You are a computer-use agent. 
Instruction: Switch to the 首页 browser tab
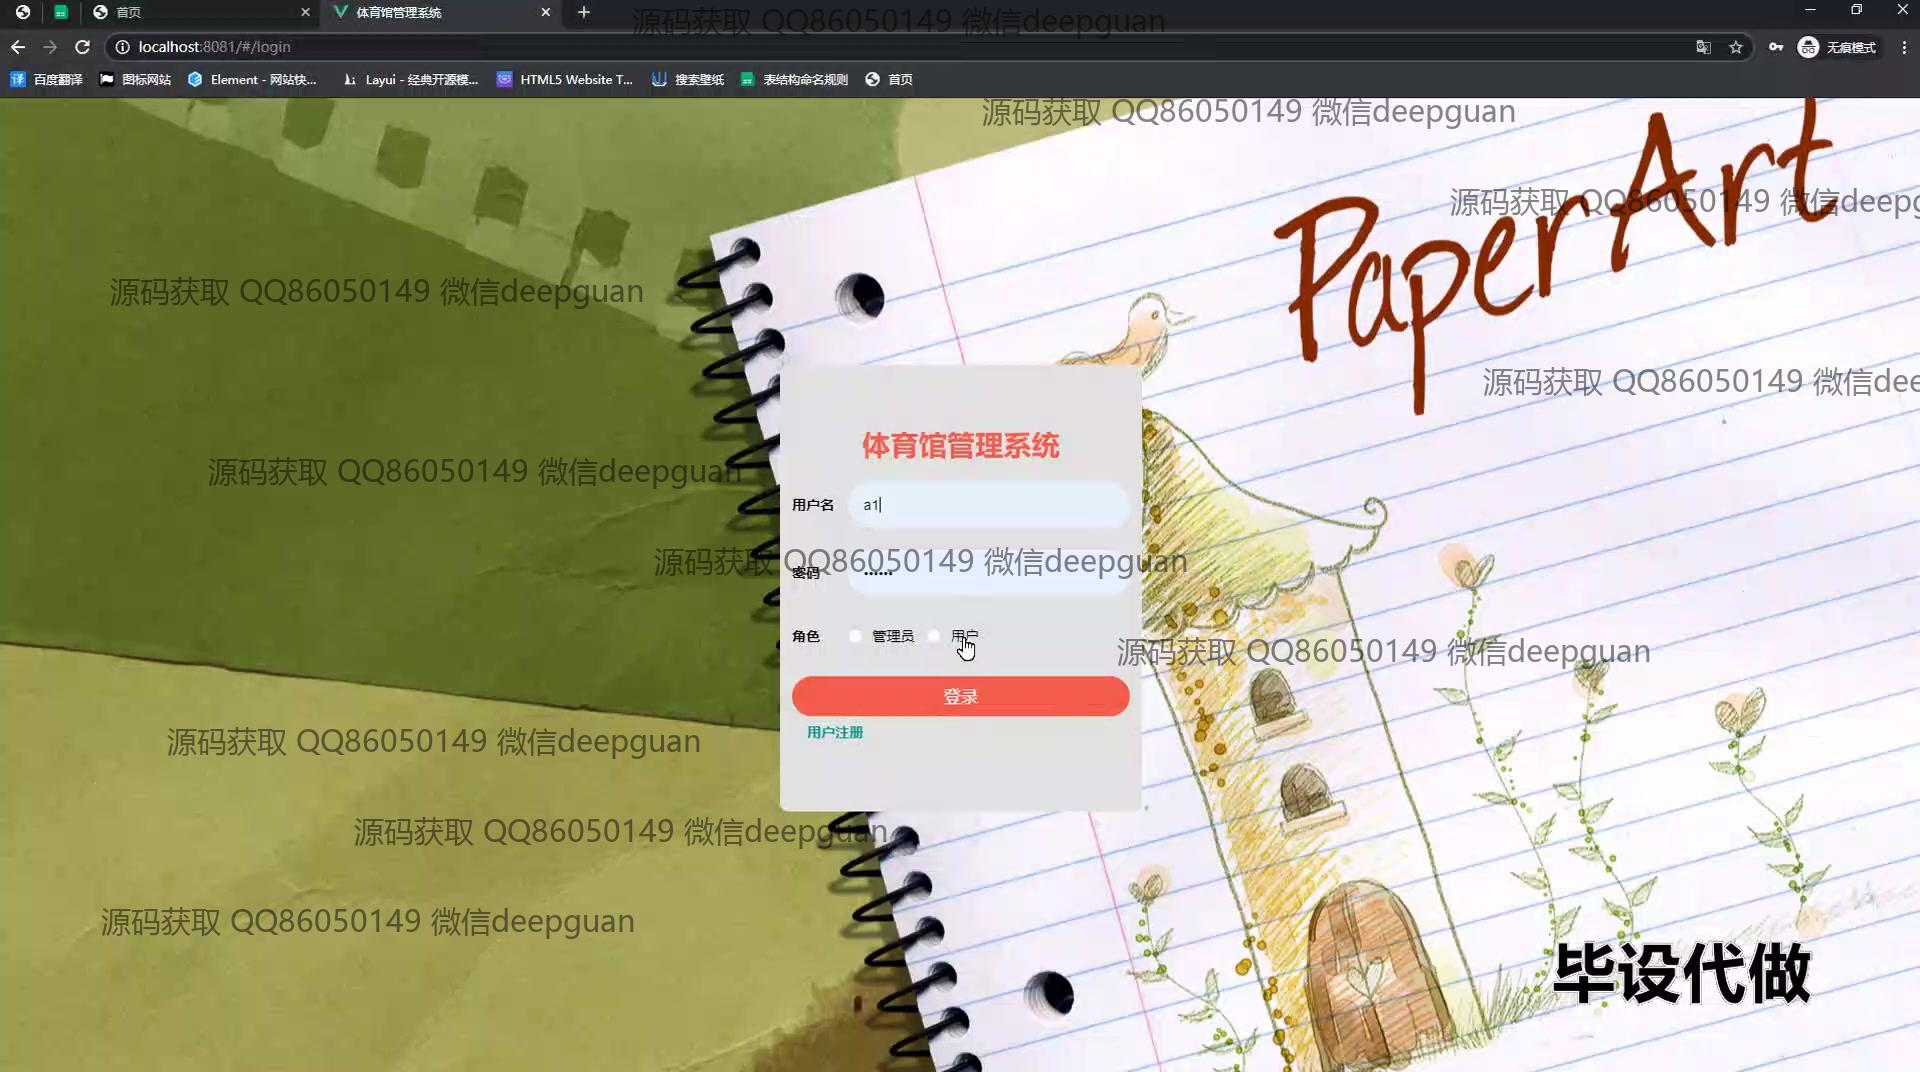pyautogui.click(x=200, y=12)
